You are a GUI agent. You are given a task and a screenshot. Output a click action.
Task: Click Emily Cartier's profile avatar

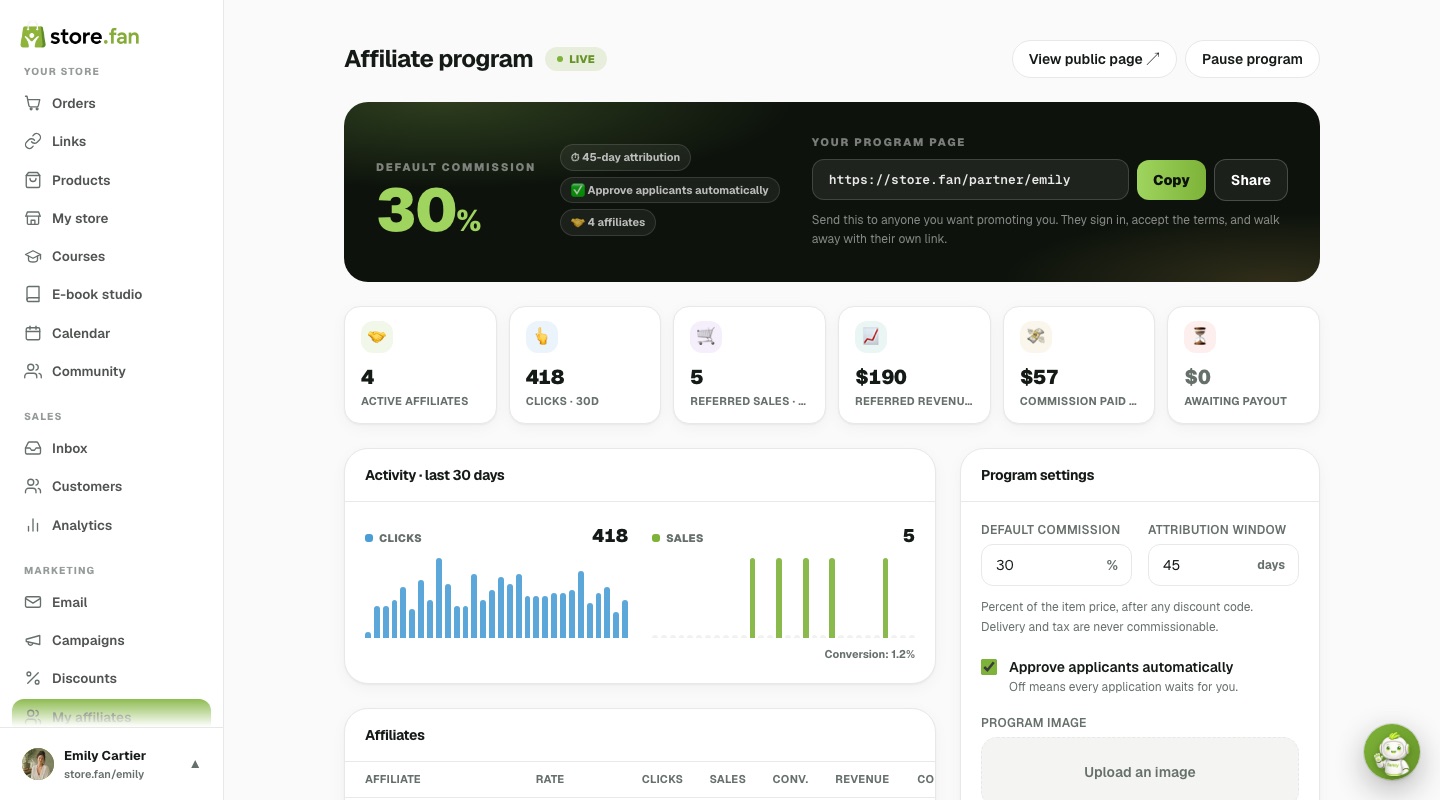pos(38,764)
